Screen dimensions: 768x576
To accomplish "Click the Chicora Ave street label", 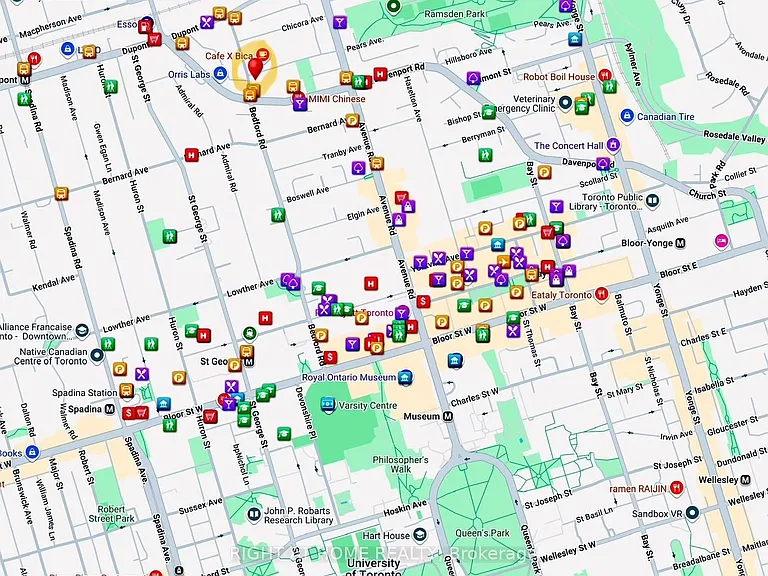I will pos(302,24).
